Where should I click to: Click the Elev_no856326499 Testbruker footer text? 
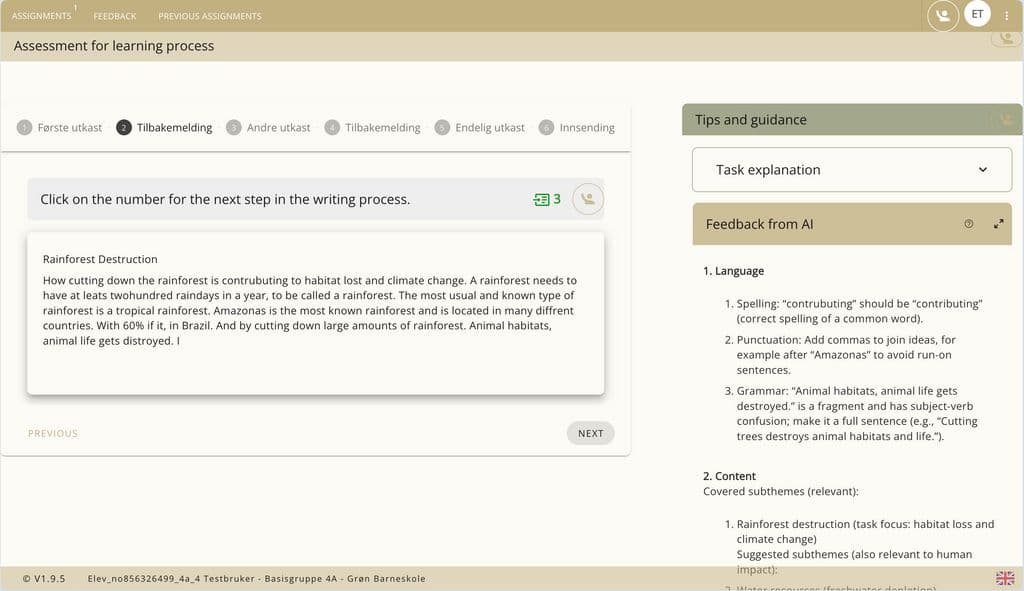[257, 579]
